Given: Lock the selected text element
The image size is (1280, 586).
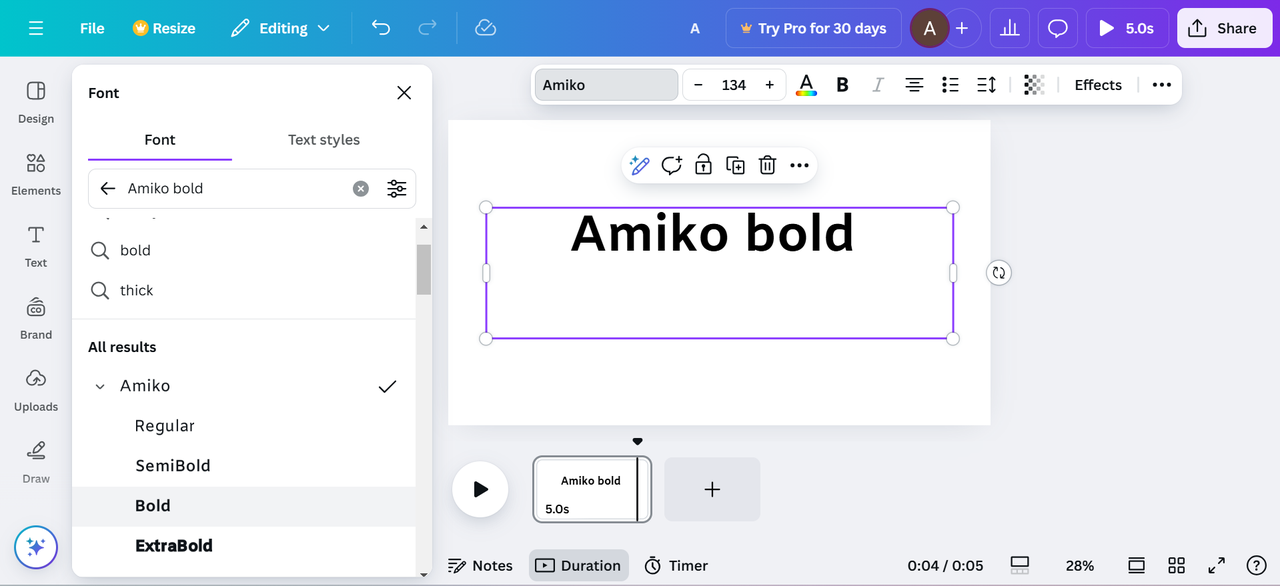Looking at the screenshot, I should click(703, 165).
